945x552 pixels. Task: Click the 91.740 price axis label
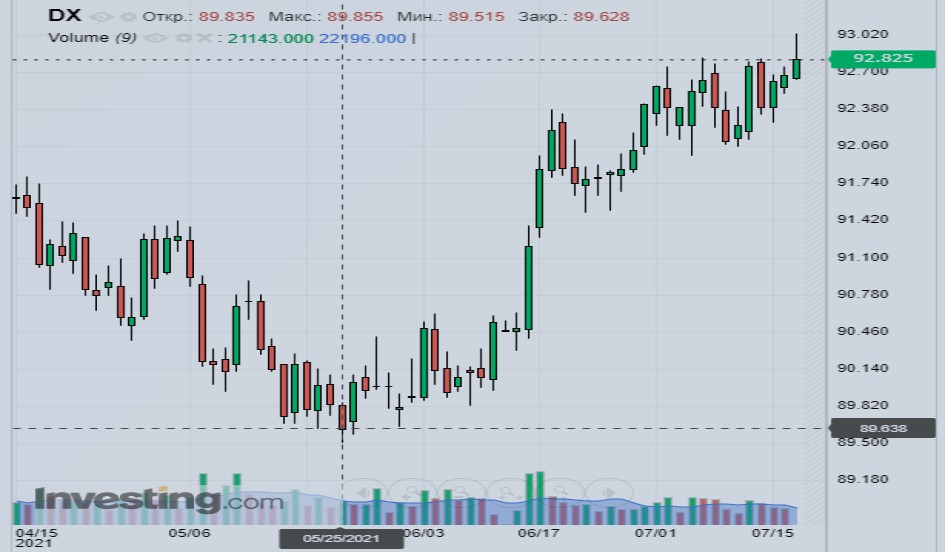coord(862,182)
